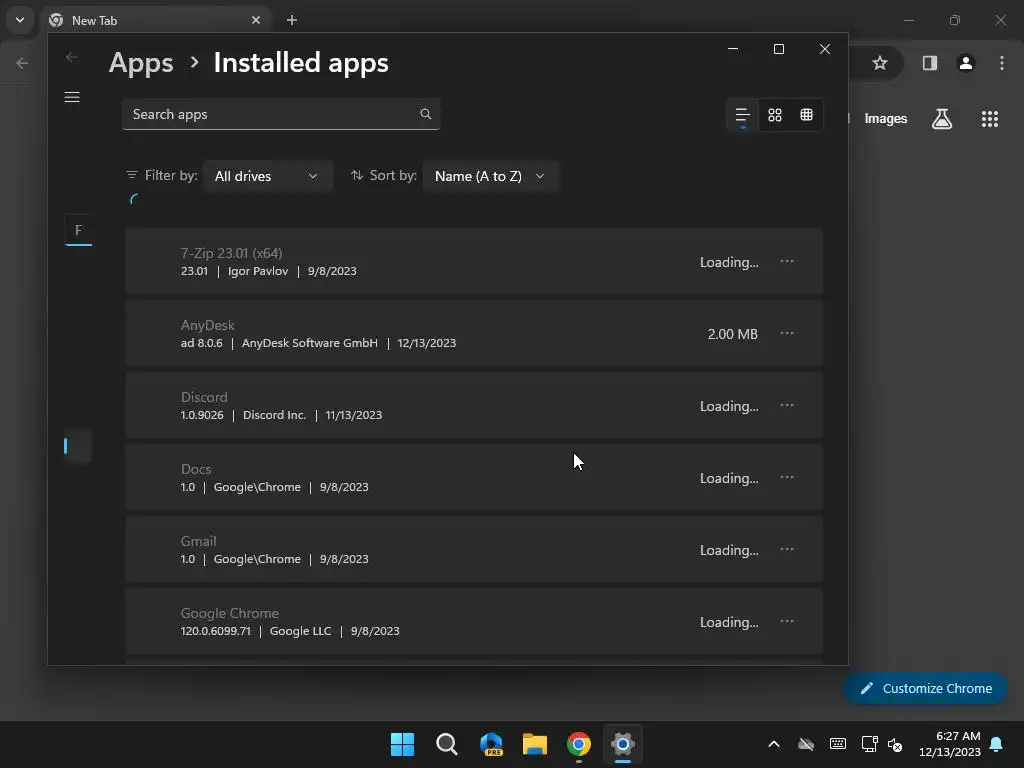
Task: Open more options for Docs
Action: 787,477
